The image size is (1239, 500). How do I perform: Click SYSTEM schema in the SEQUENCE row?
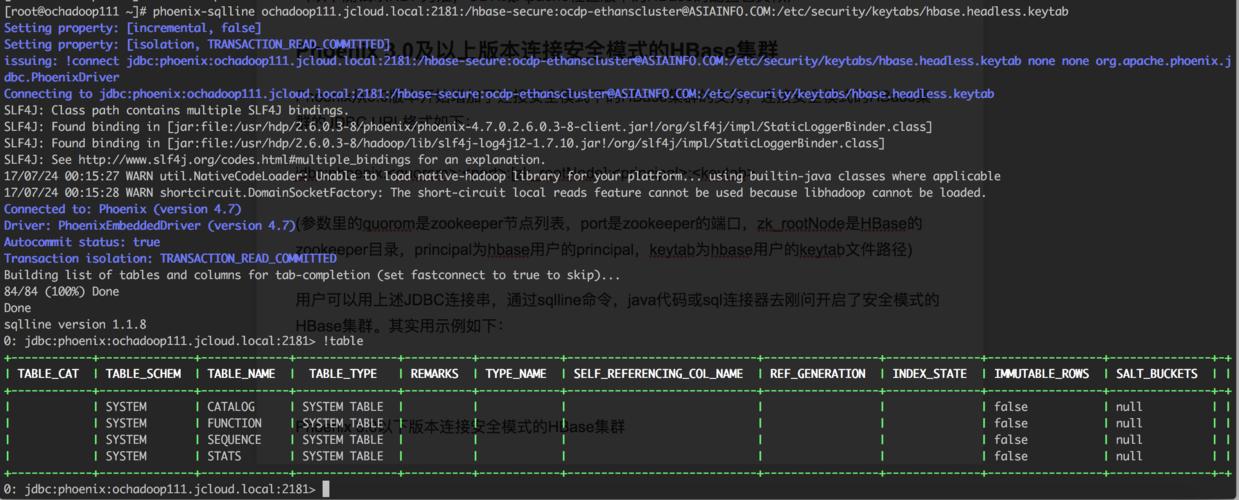click(x=126, y=439)
